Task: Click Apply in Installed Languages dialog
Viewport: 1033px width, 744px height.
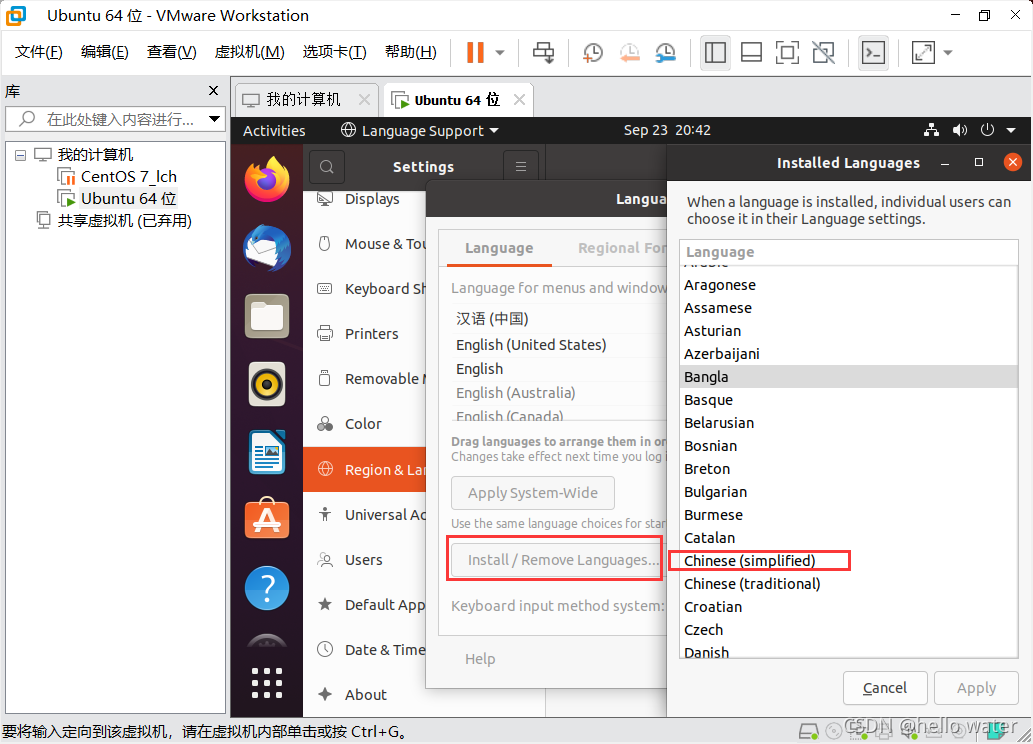Action: pos(976,688)
